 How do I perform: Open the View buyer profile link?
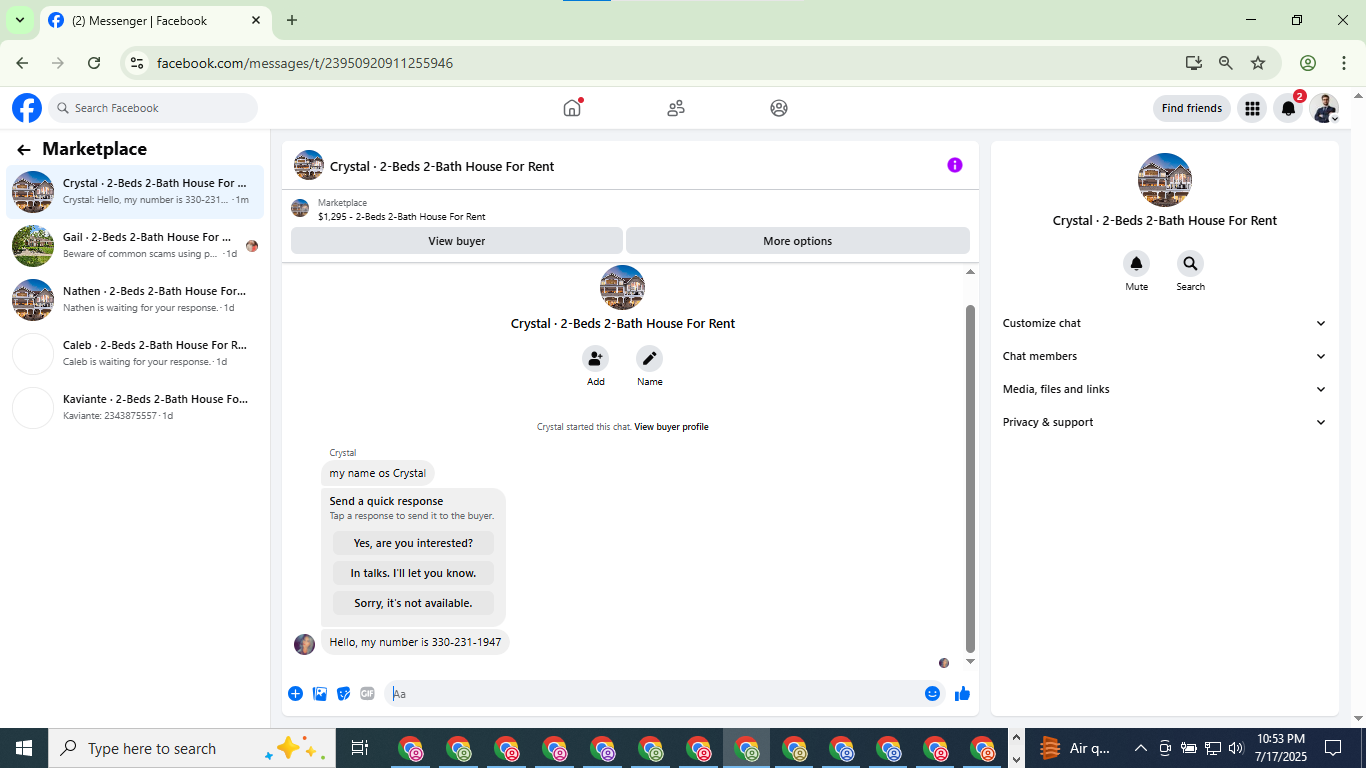tap(671, 427)
